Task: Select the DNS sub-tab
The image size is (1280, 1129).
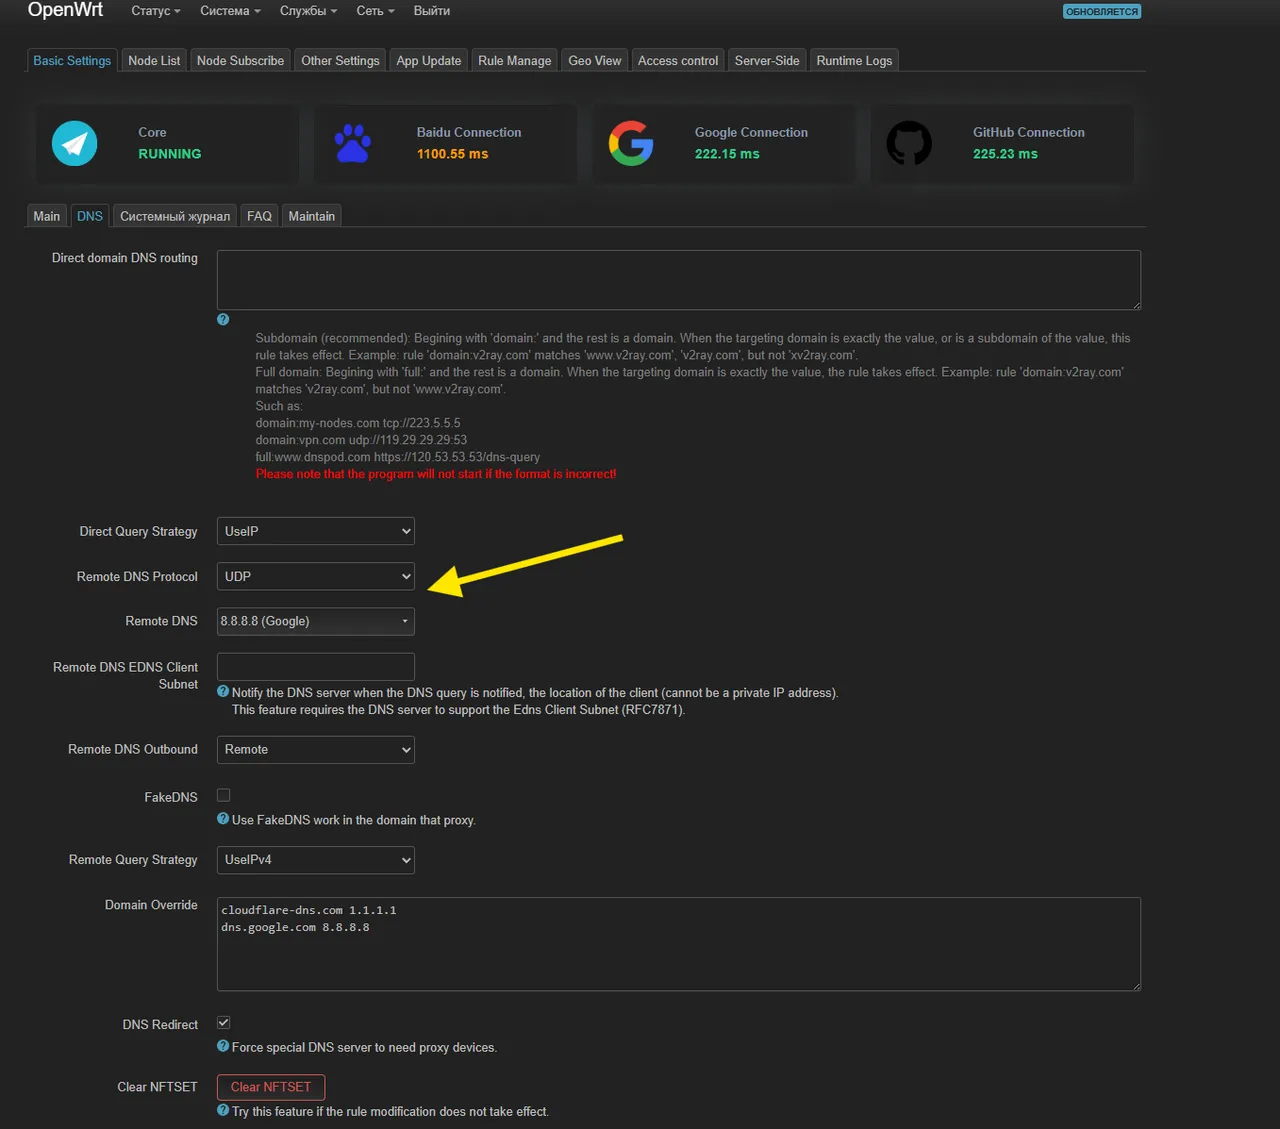Action: click(90, 216)
